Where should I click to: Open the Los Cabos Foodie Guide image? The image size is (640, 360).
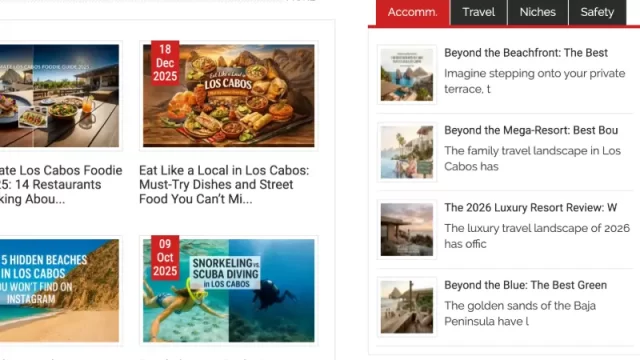(x=60, y=96)
